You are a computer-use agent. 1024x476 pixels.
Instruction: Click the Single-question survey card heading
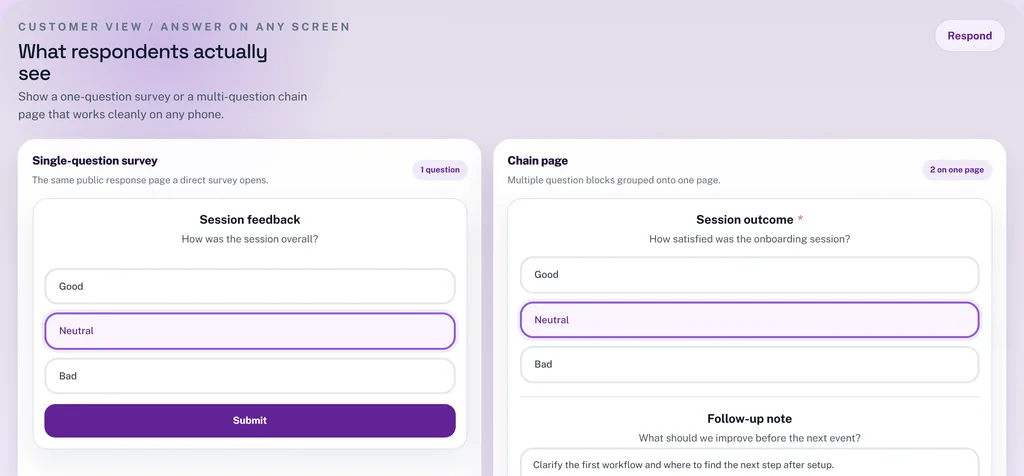tap(95, 161)
